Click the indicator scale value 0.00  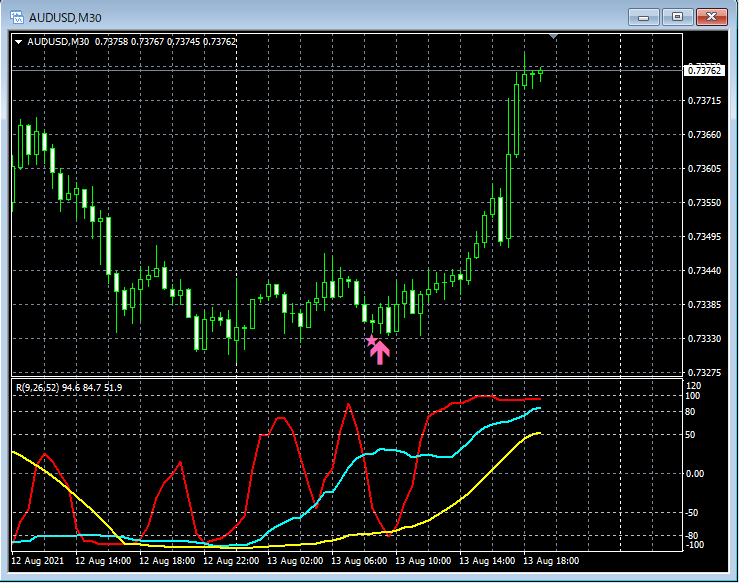point(694,473)
